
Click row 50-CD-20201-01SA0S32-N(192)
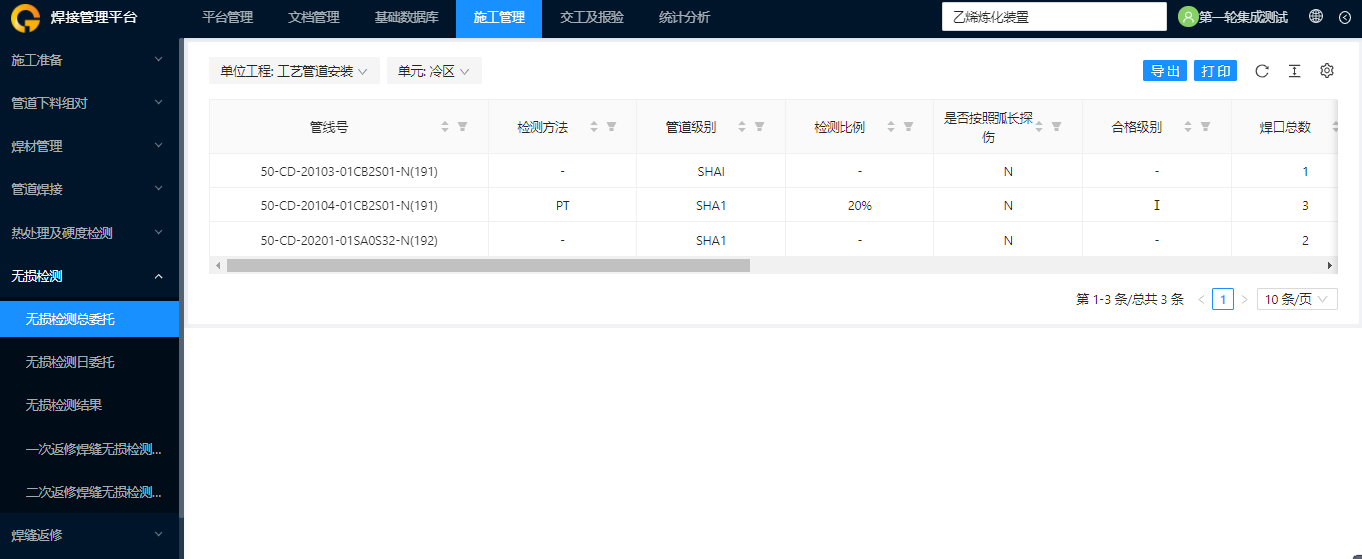tap(772, 240)
